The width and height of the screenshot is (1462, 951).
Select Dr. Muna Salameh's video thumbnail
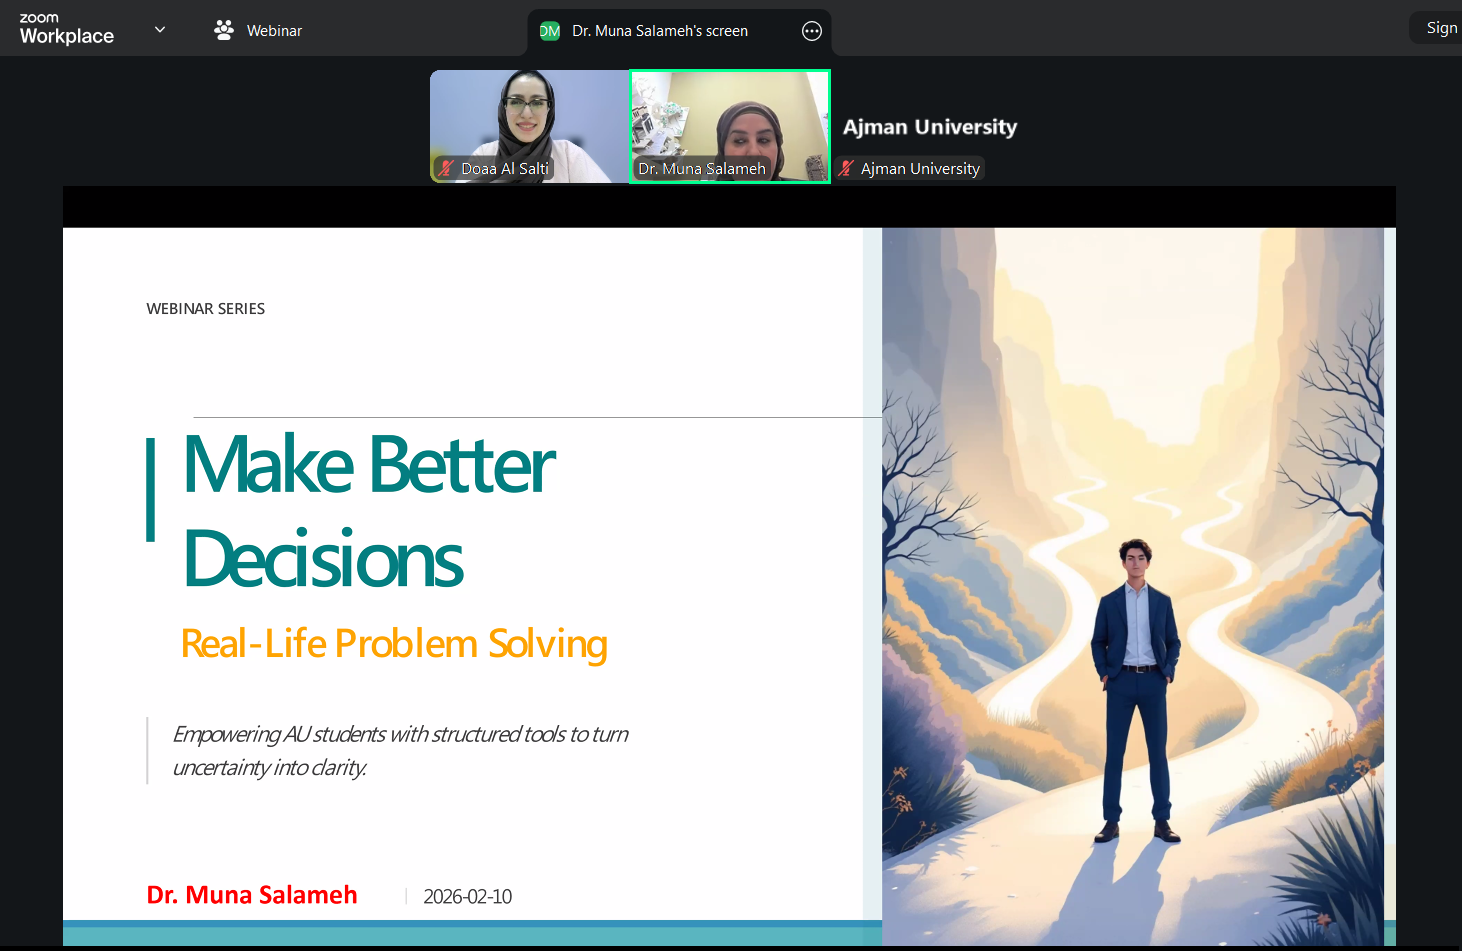click(730, 126)
